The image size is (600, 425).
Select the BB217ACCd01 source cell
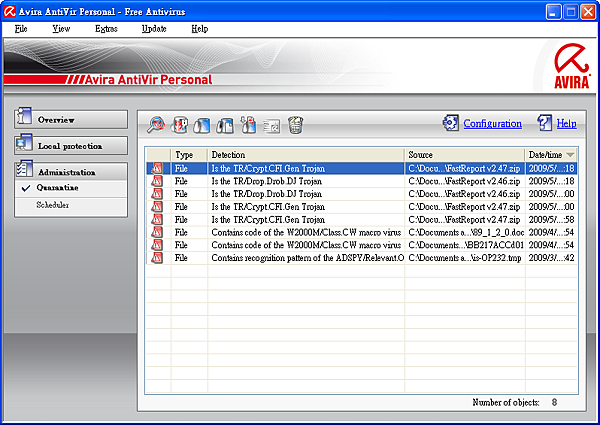[x=466, y=245]
